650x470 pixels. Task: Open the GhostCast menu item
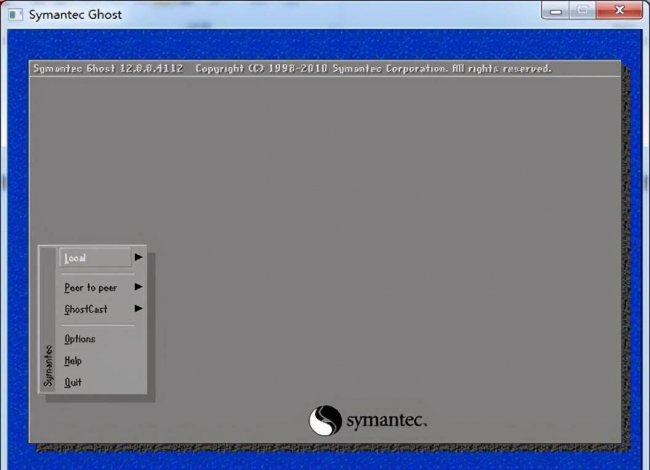(86, 309)
